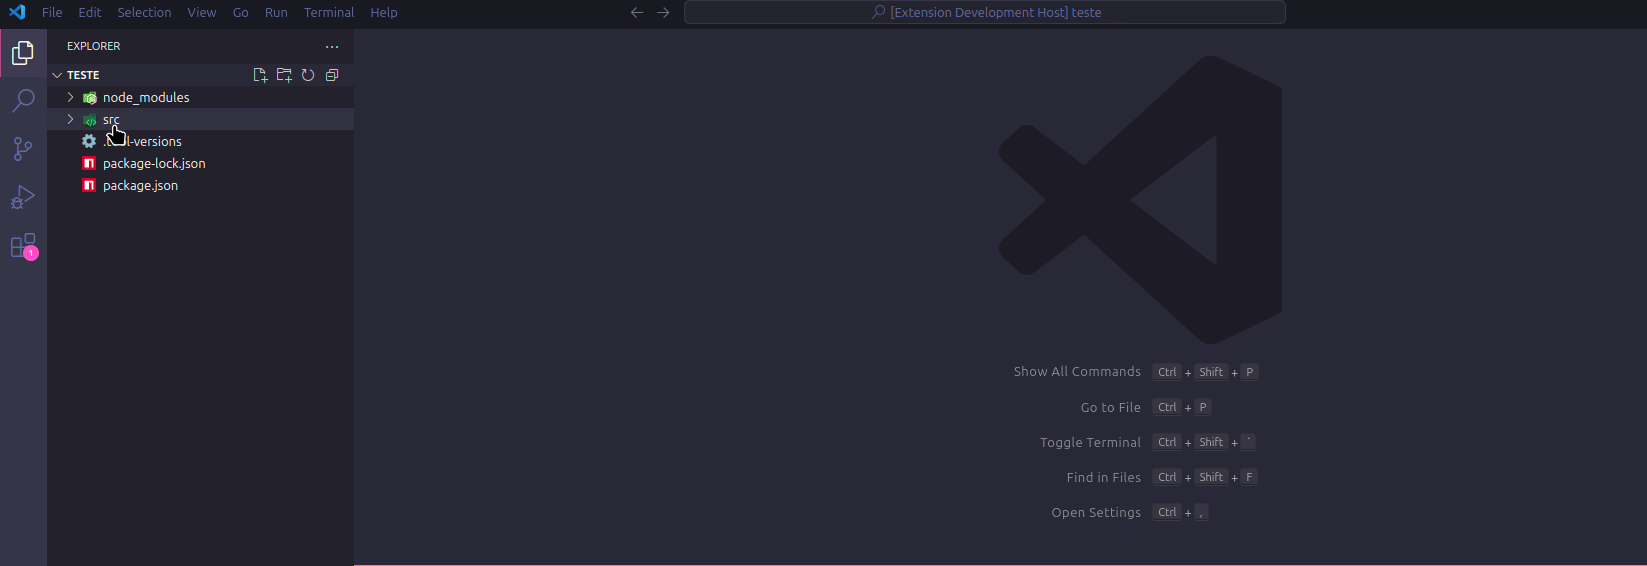Open Explorer views and more actions menu
This screenshot has width=1647, height=566.
(332, 46)
